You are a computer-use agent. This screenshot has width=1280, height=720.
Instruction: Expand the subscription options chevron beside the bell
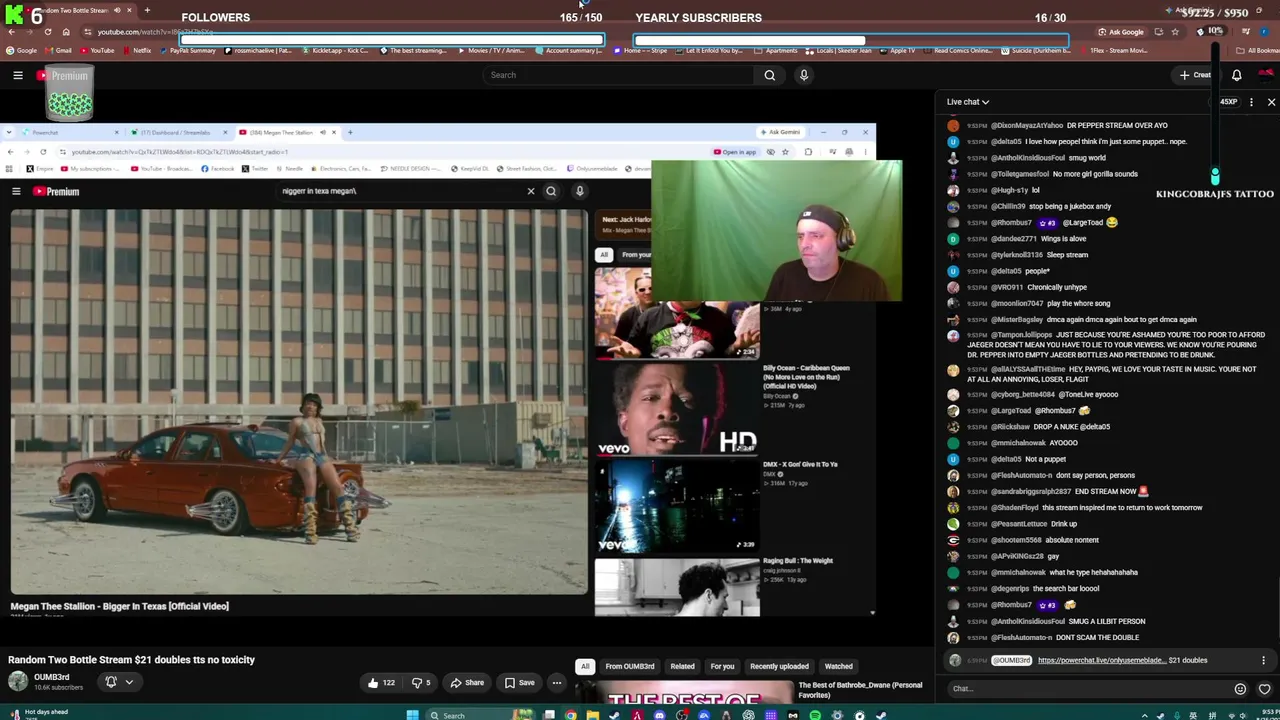[x=129, y=682]
